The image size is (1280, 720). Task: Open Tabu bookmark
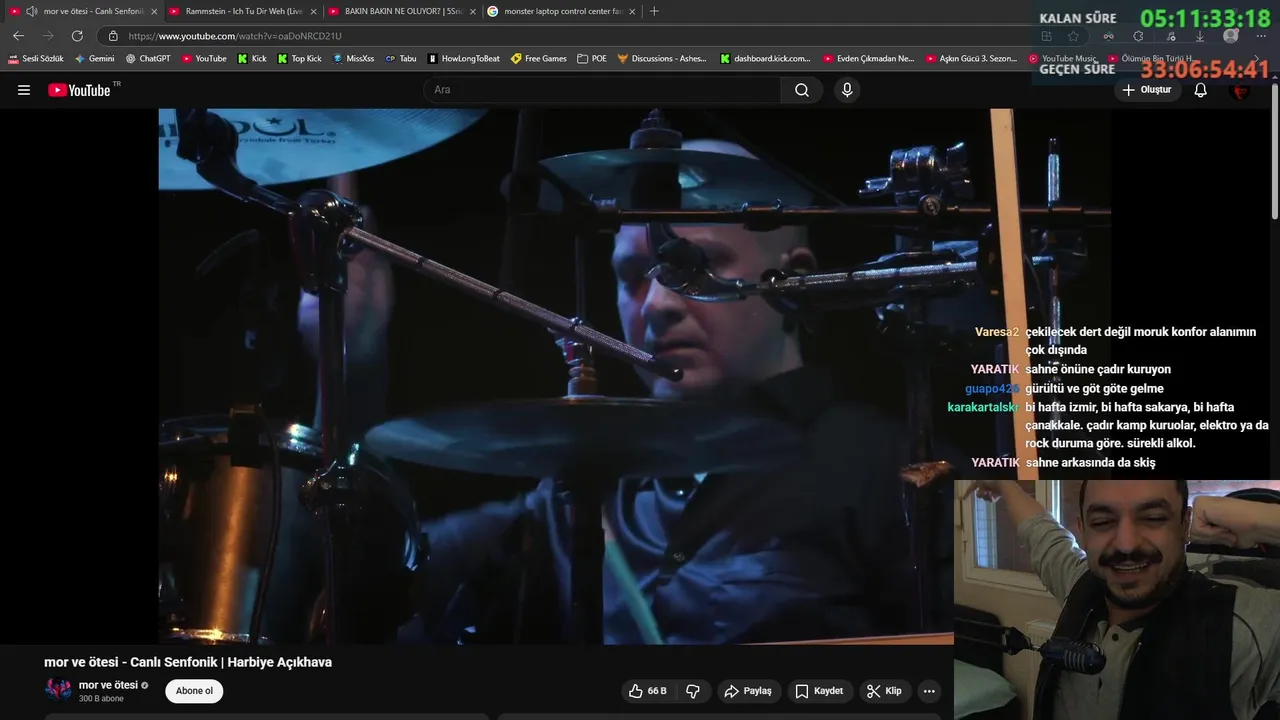(x=401, y=59)
